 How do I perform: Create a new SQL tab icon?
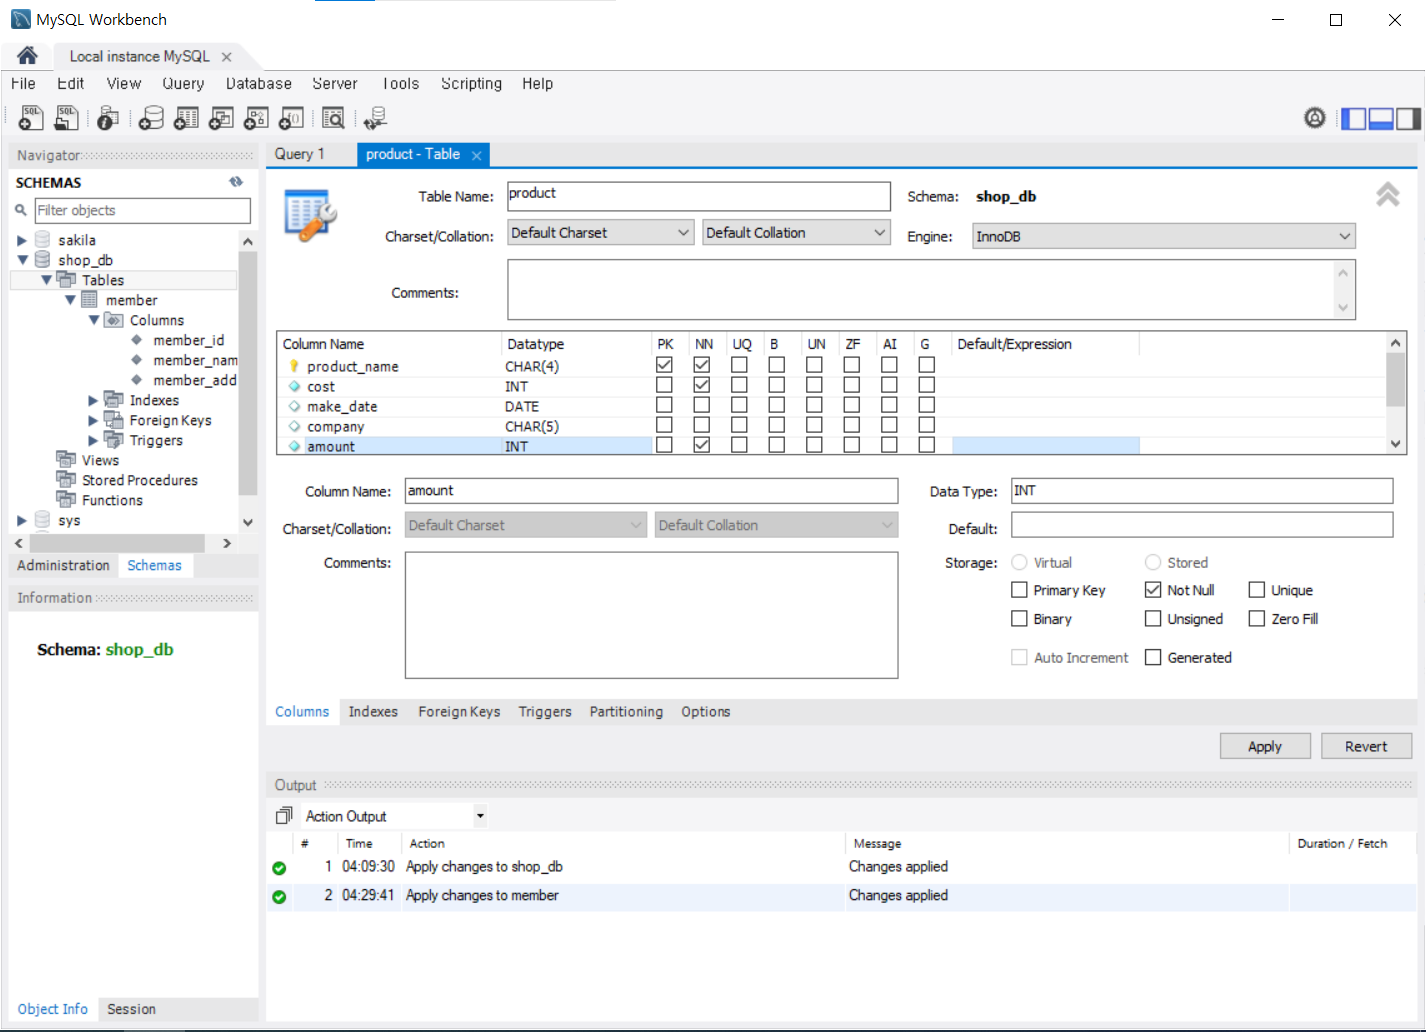coord(31,118)
